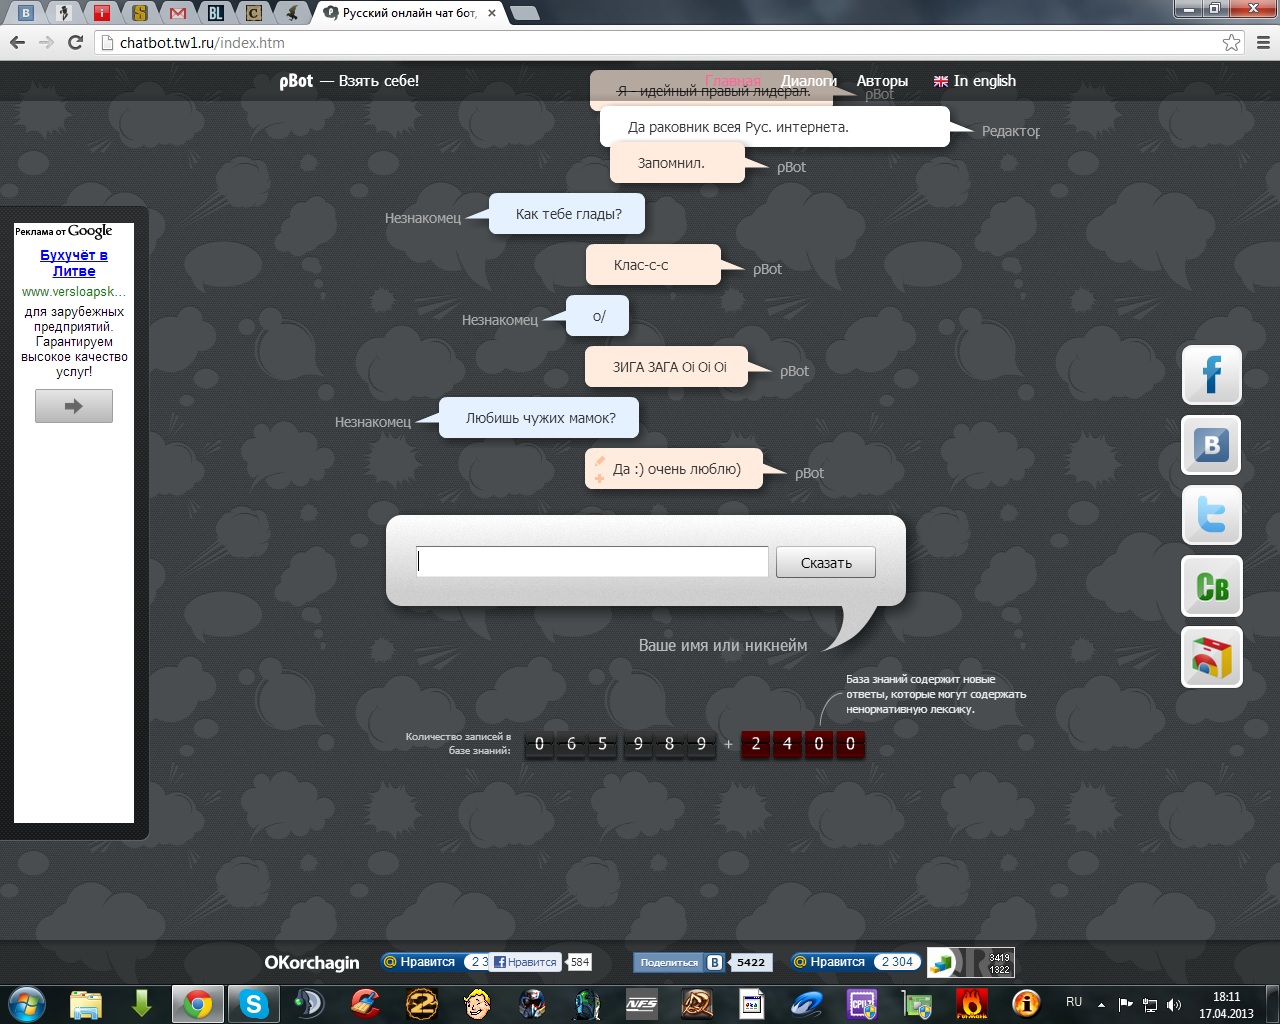This screenshot has height=1024, width=1280.
Task: Switch to the red 'i' browser tab
Action: [102, 13]
